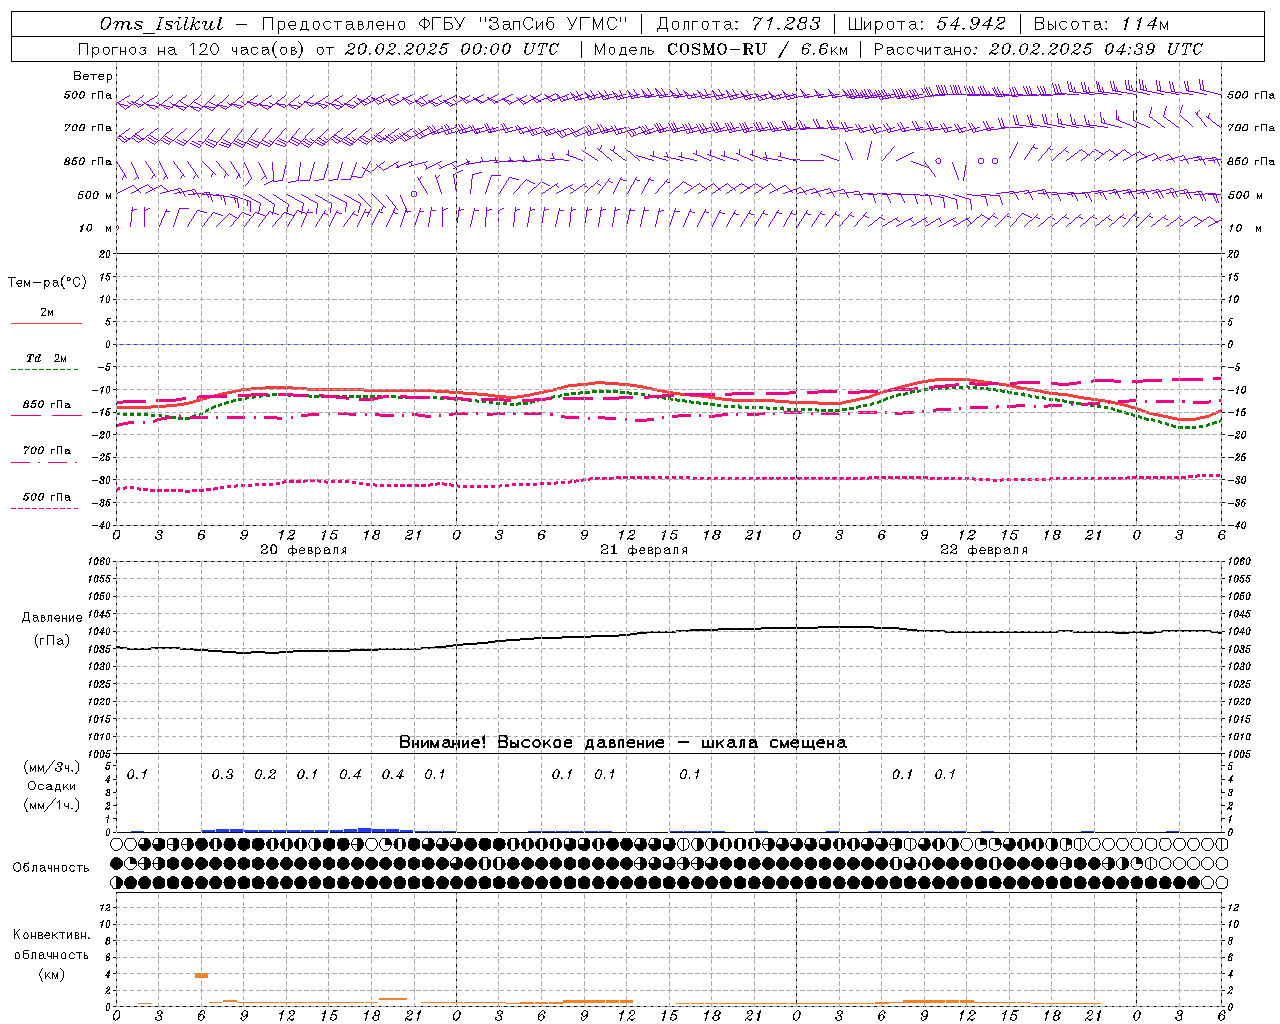
Task: Click the Тем-ра(°C) axis title
Action: pos(47,283)
